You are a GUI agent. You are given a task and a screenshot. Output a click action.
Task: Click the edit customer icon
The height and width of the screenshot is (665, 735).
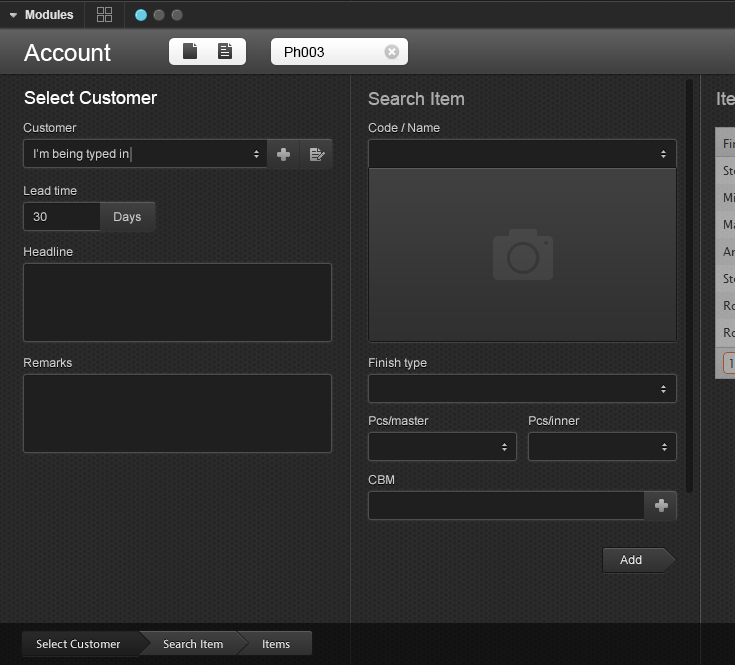[316, 154]
